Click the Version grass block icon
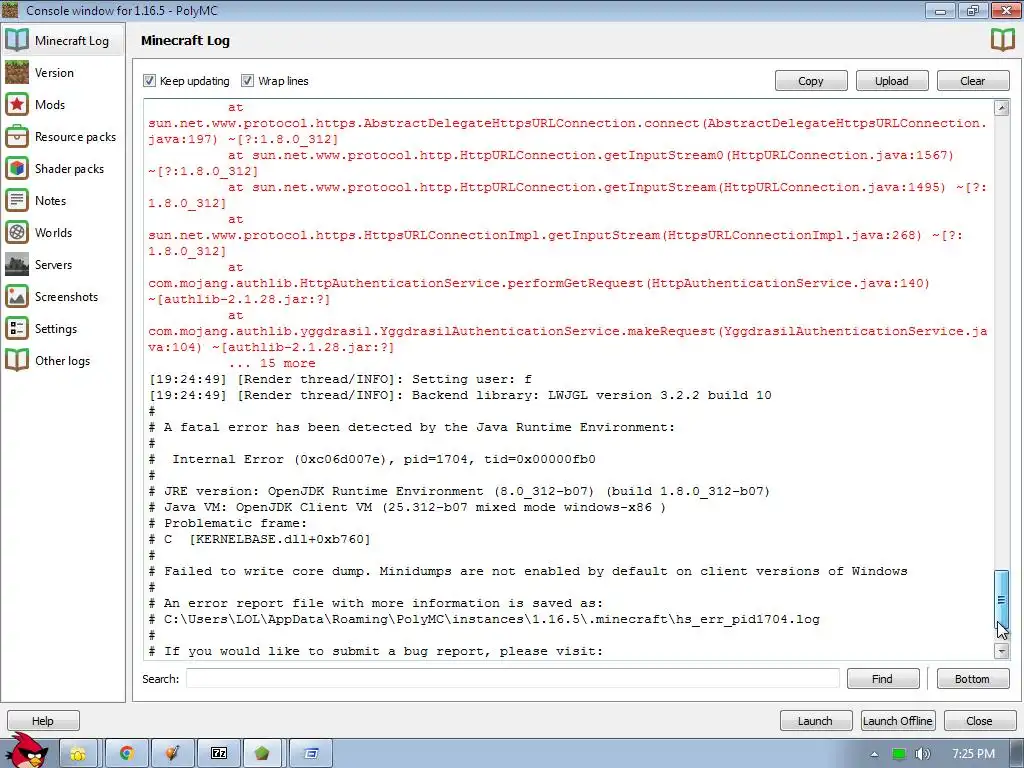The height and width of the screenshot is (768, 1024). click(17, 72)
